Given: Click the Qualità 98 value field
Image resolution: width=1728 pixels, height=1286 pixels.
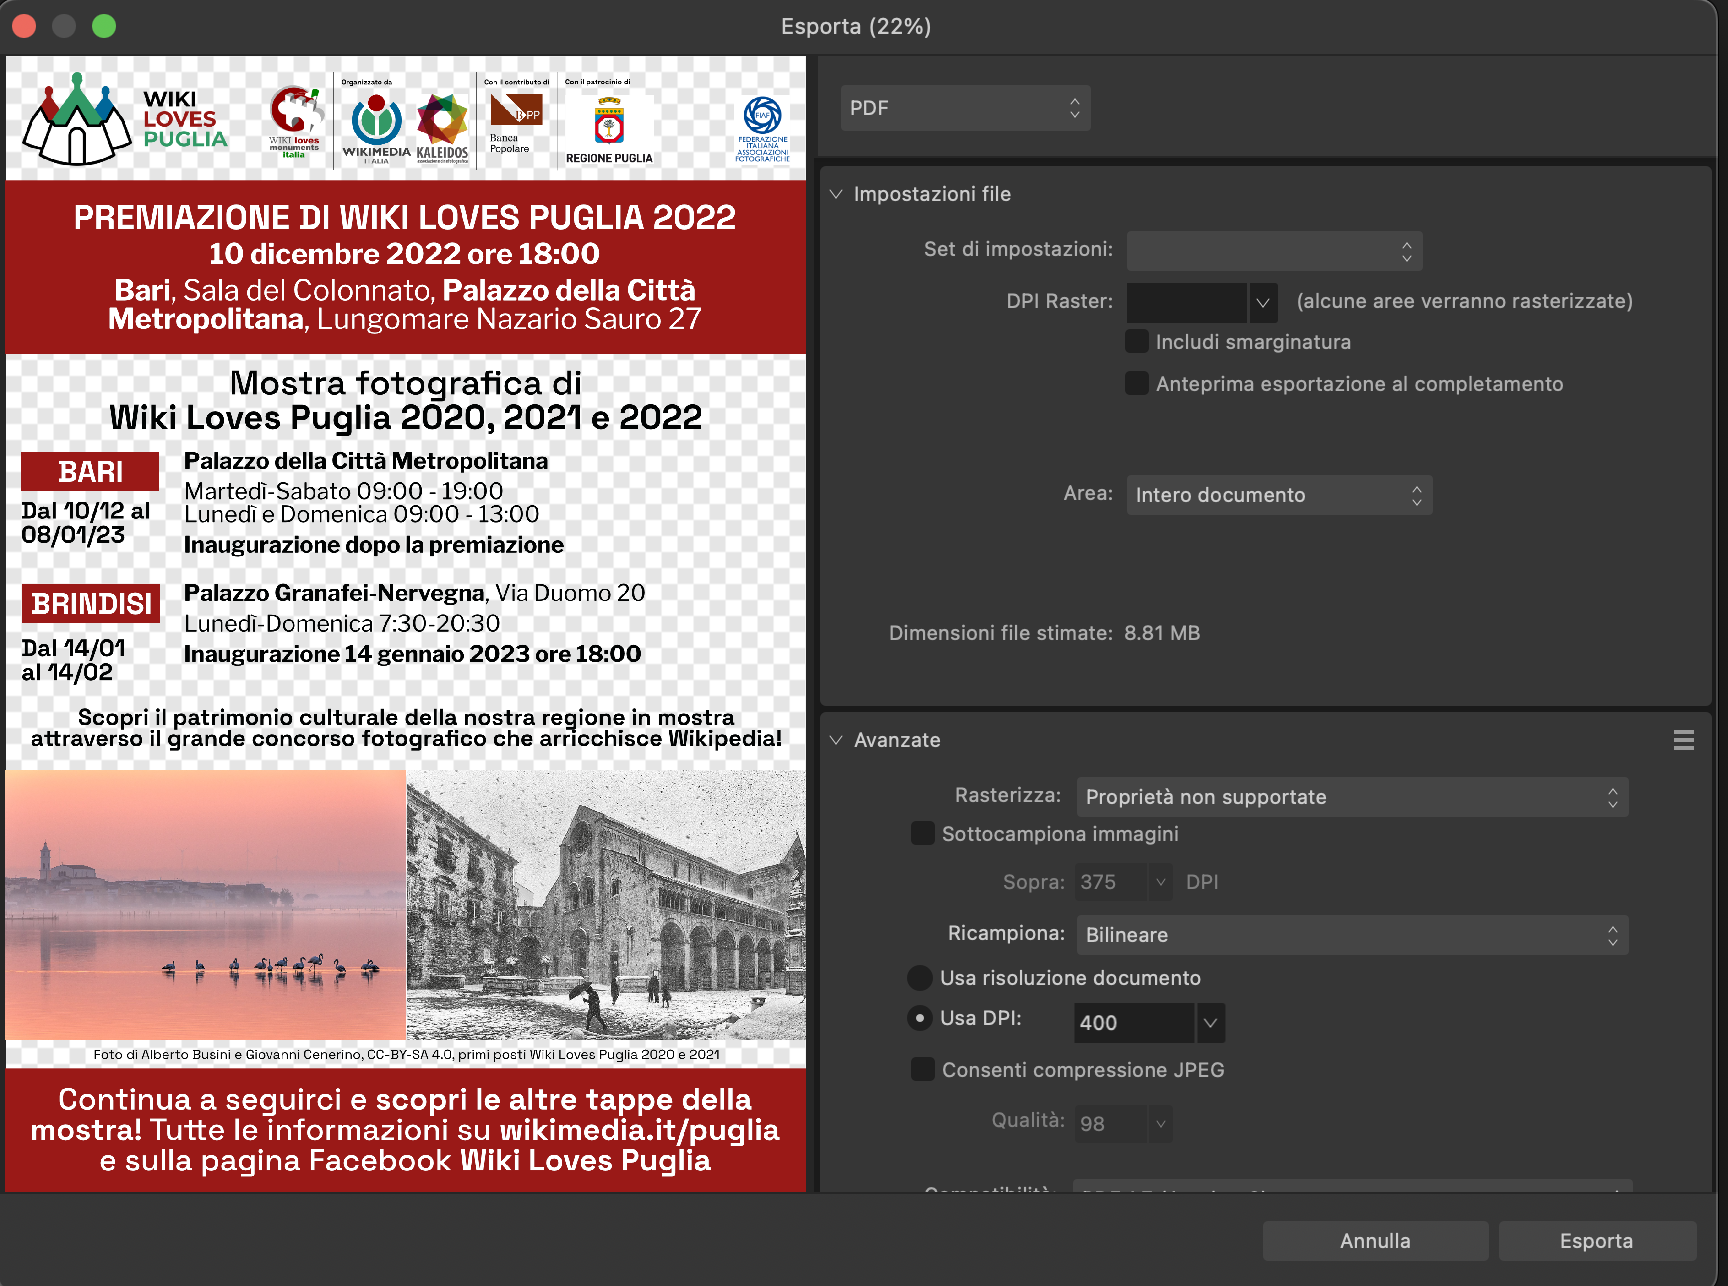Looking at the screenshot, I should point(1112,1123).
